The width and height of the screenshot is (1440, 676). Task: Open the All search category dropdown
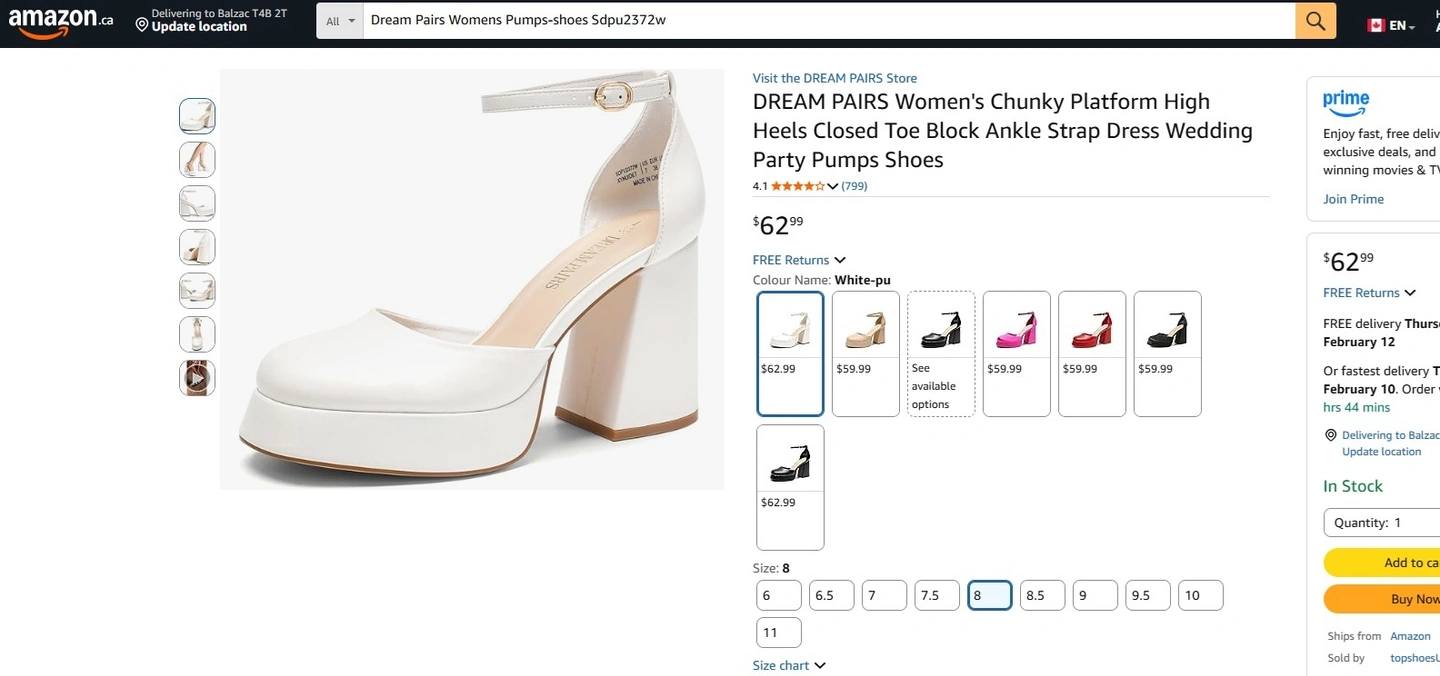pos(340,21)
